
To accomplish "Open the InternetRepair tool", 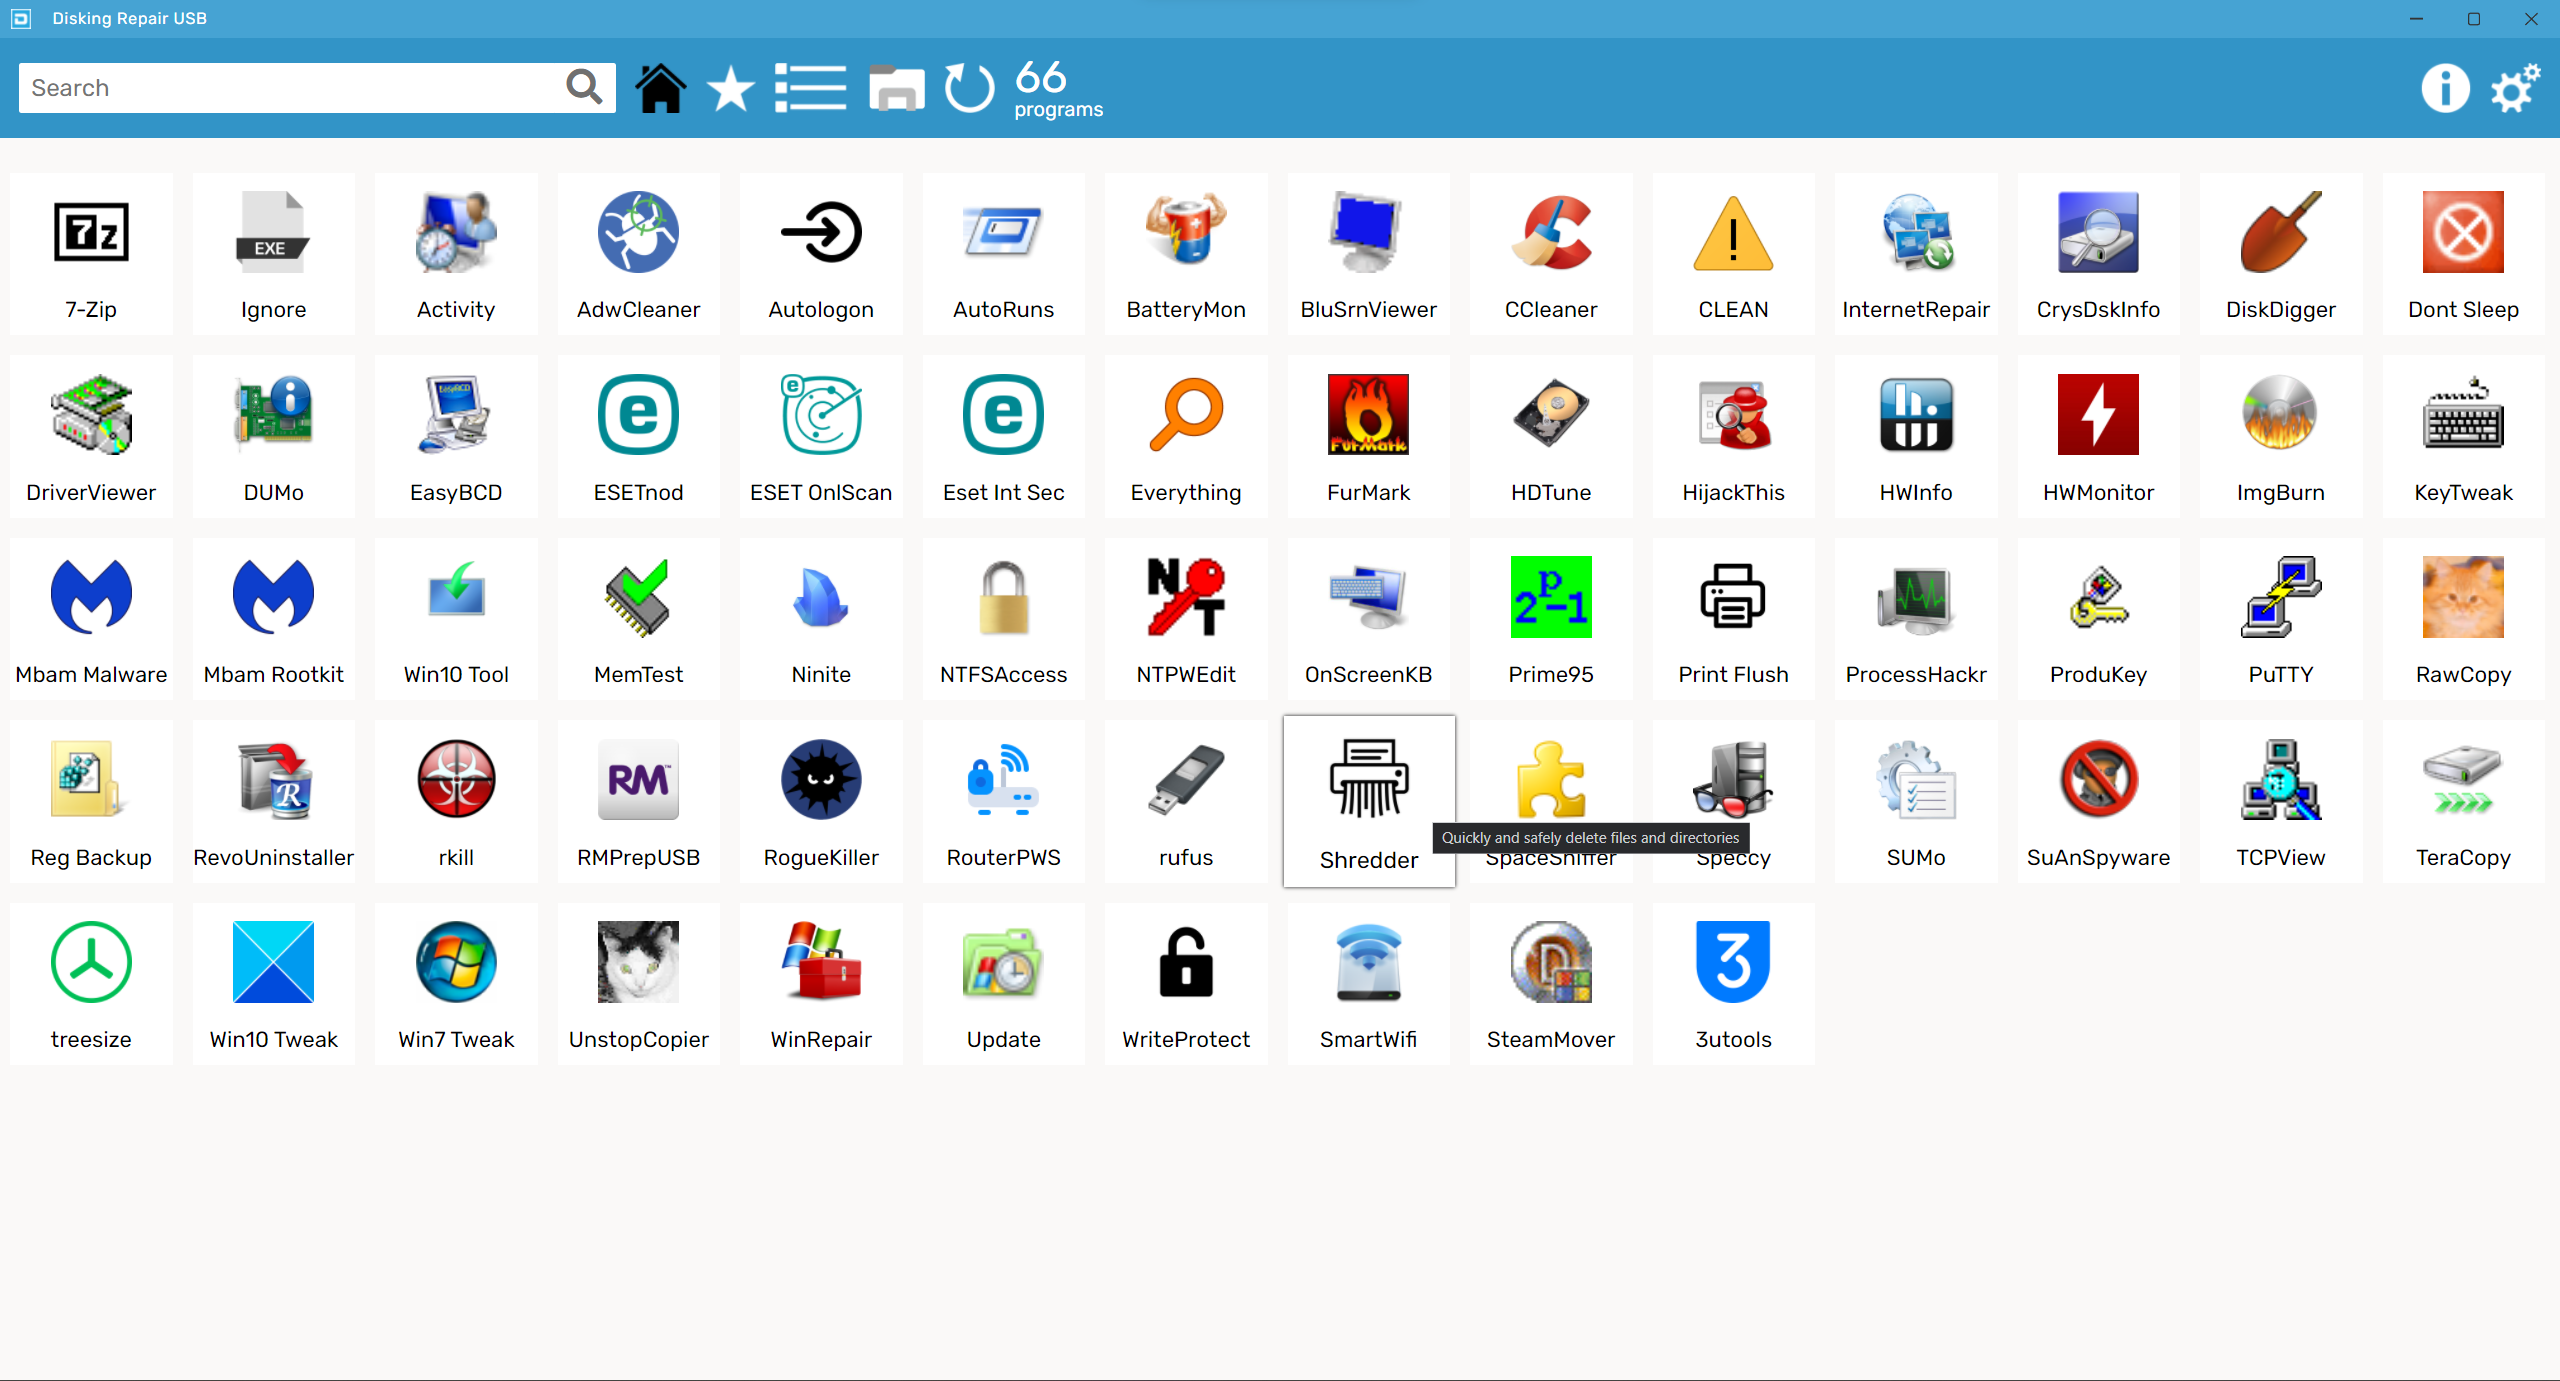I will (x=1916, y=254).
